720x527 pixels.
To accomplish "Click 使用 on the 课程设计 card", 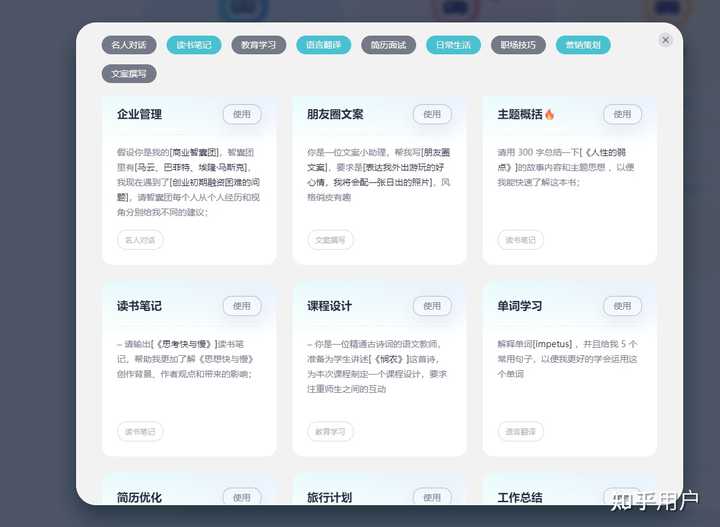I will [x=432, y=306].
